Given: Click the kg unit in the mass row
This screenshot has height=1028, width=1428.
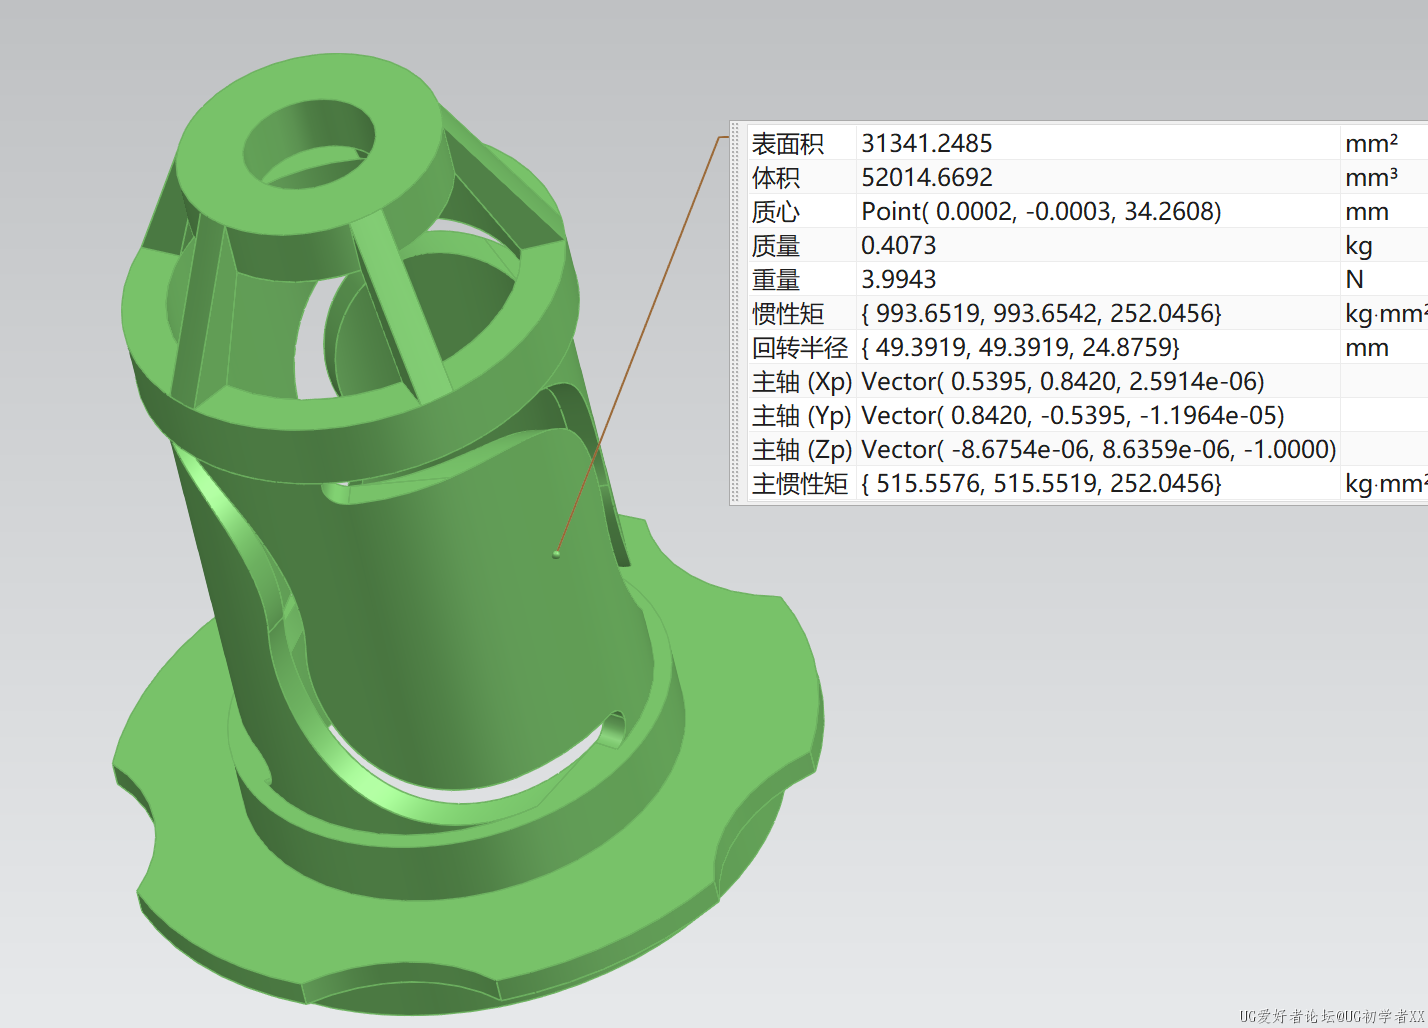Looking at the screenshot, I should [x=1359, y=246].
